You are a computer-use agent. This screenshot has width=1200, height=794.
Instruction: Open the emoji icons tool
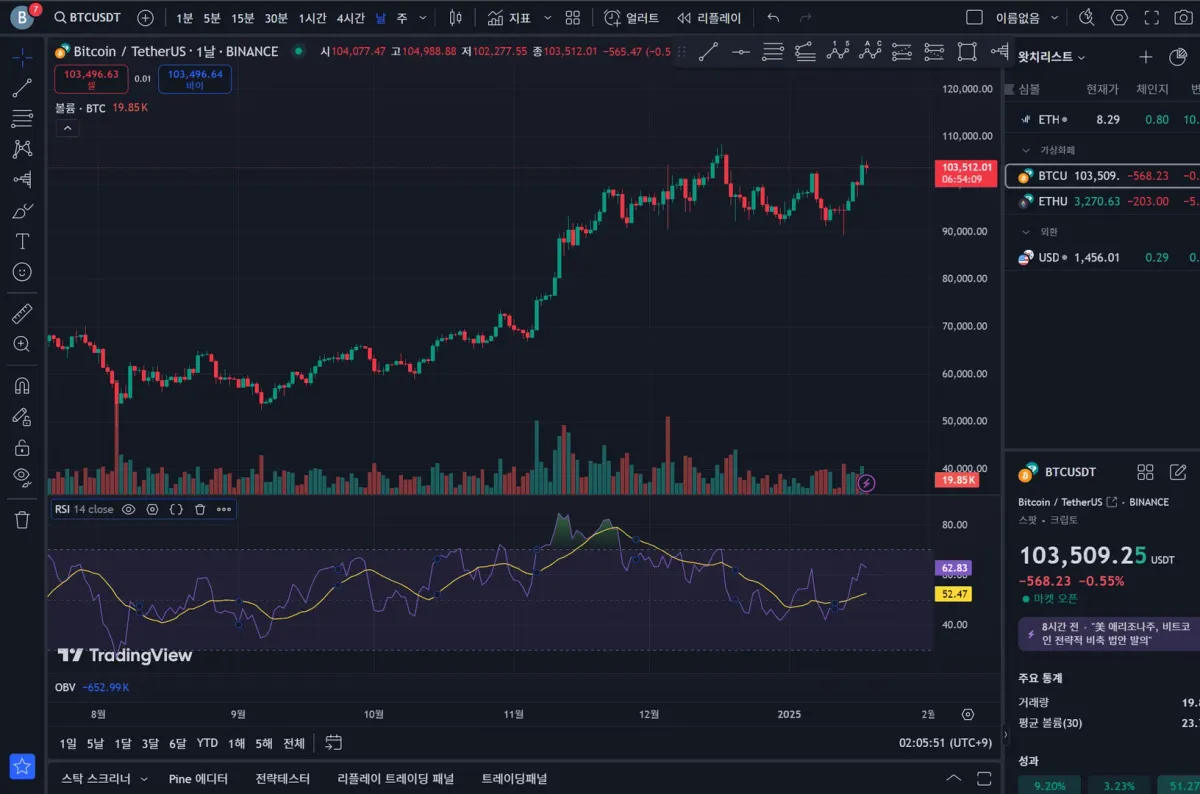(x=21, y=272)
